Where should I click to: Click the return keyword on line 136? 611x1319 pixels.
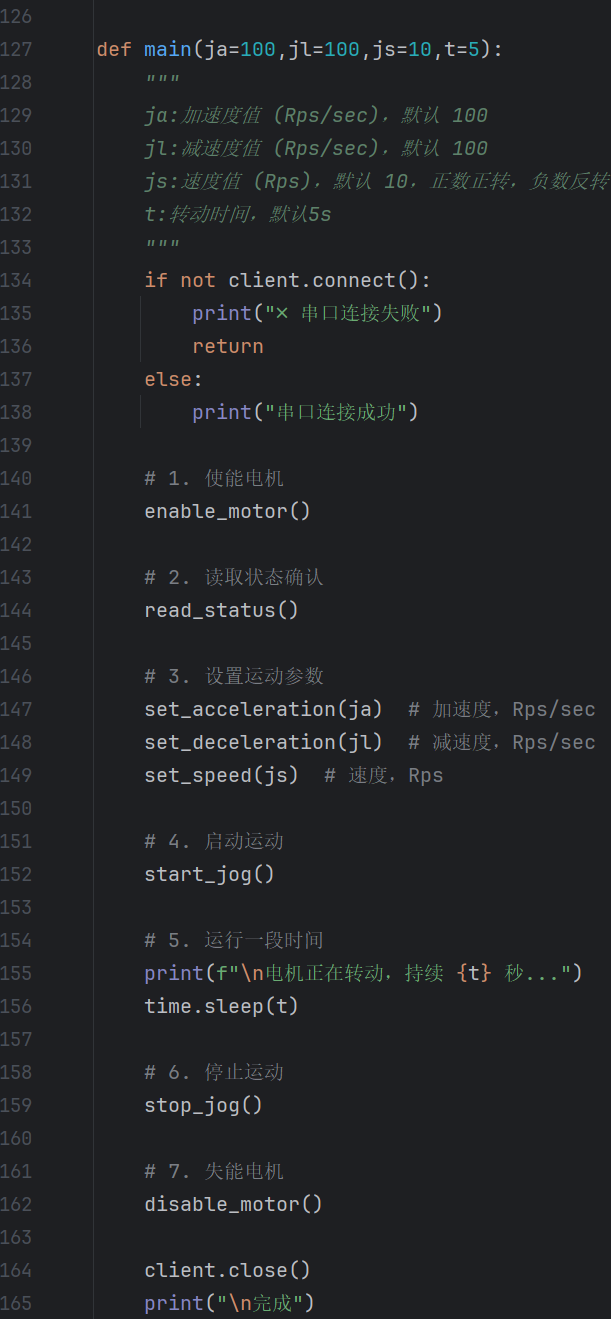(228, 346)
